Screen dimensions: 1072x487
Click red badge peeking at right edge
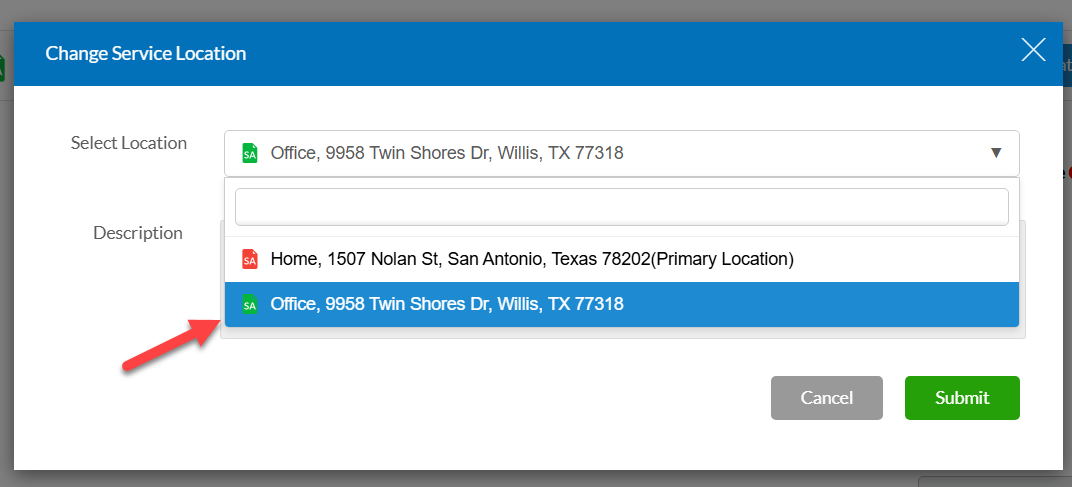1067,172
